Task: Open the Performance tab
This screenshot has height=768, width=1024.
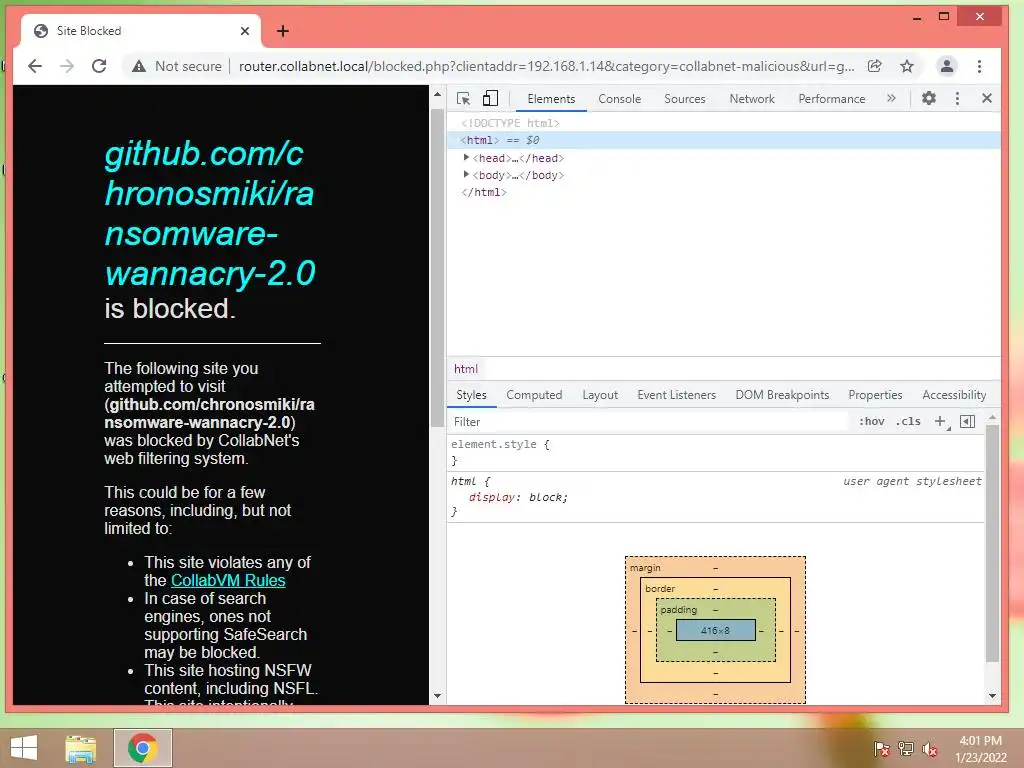Action: pyautogui.click(x=831, y=99)
